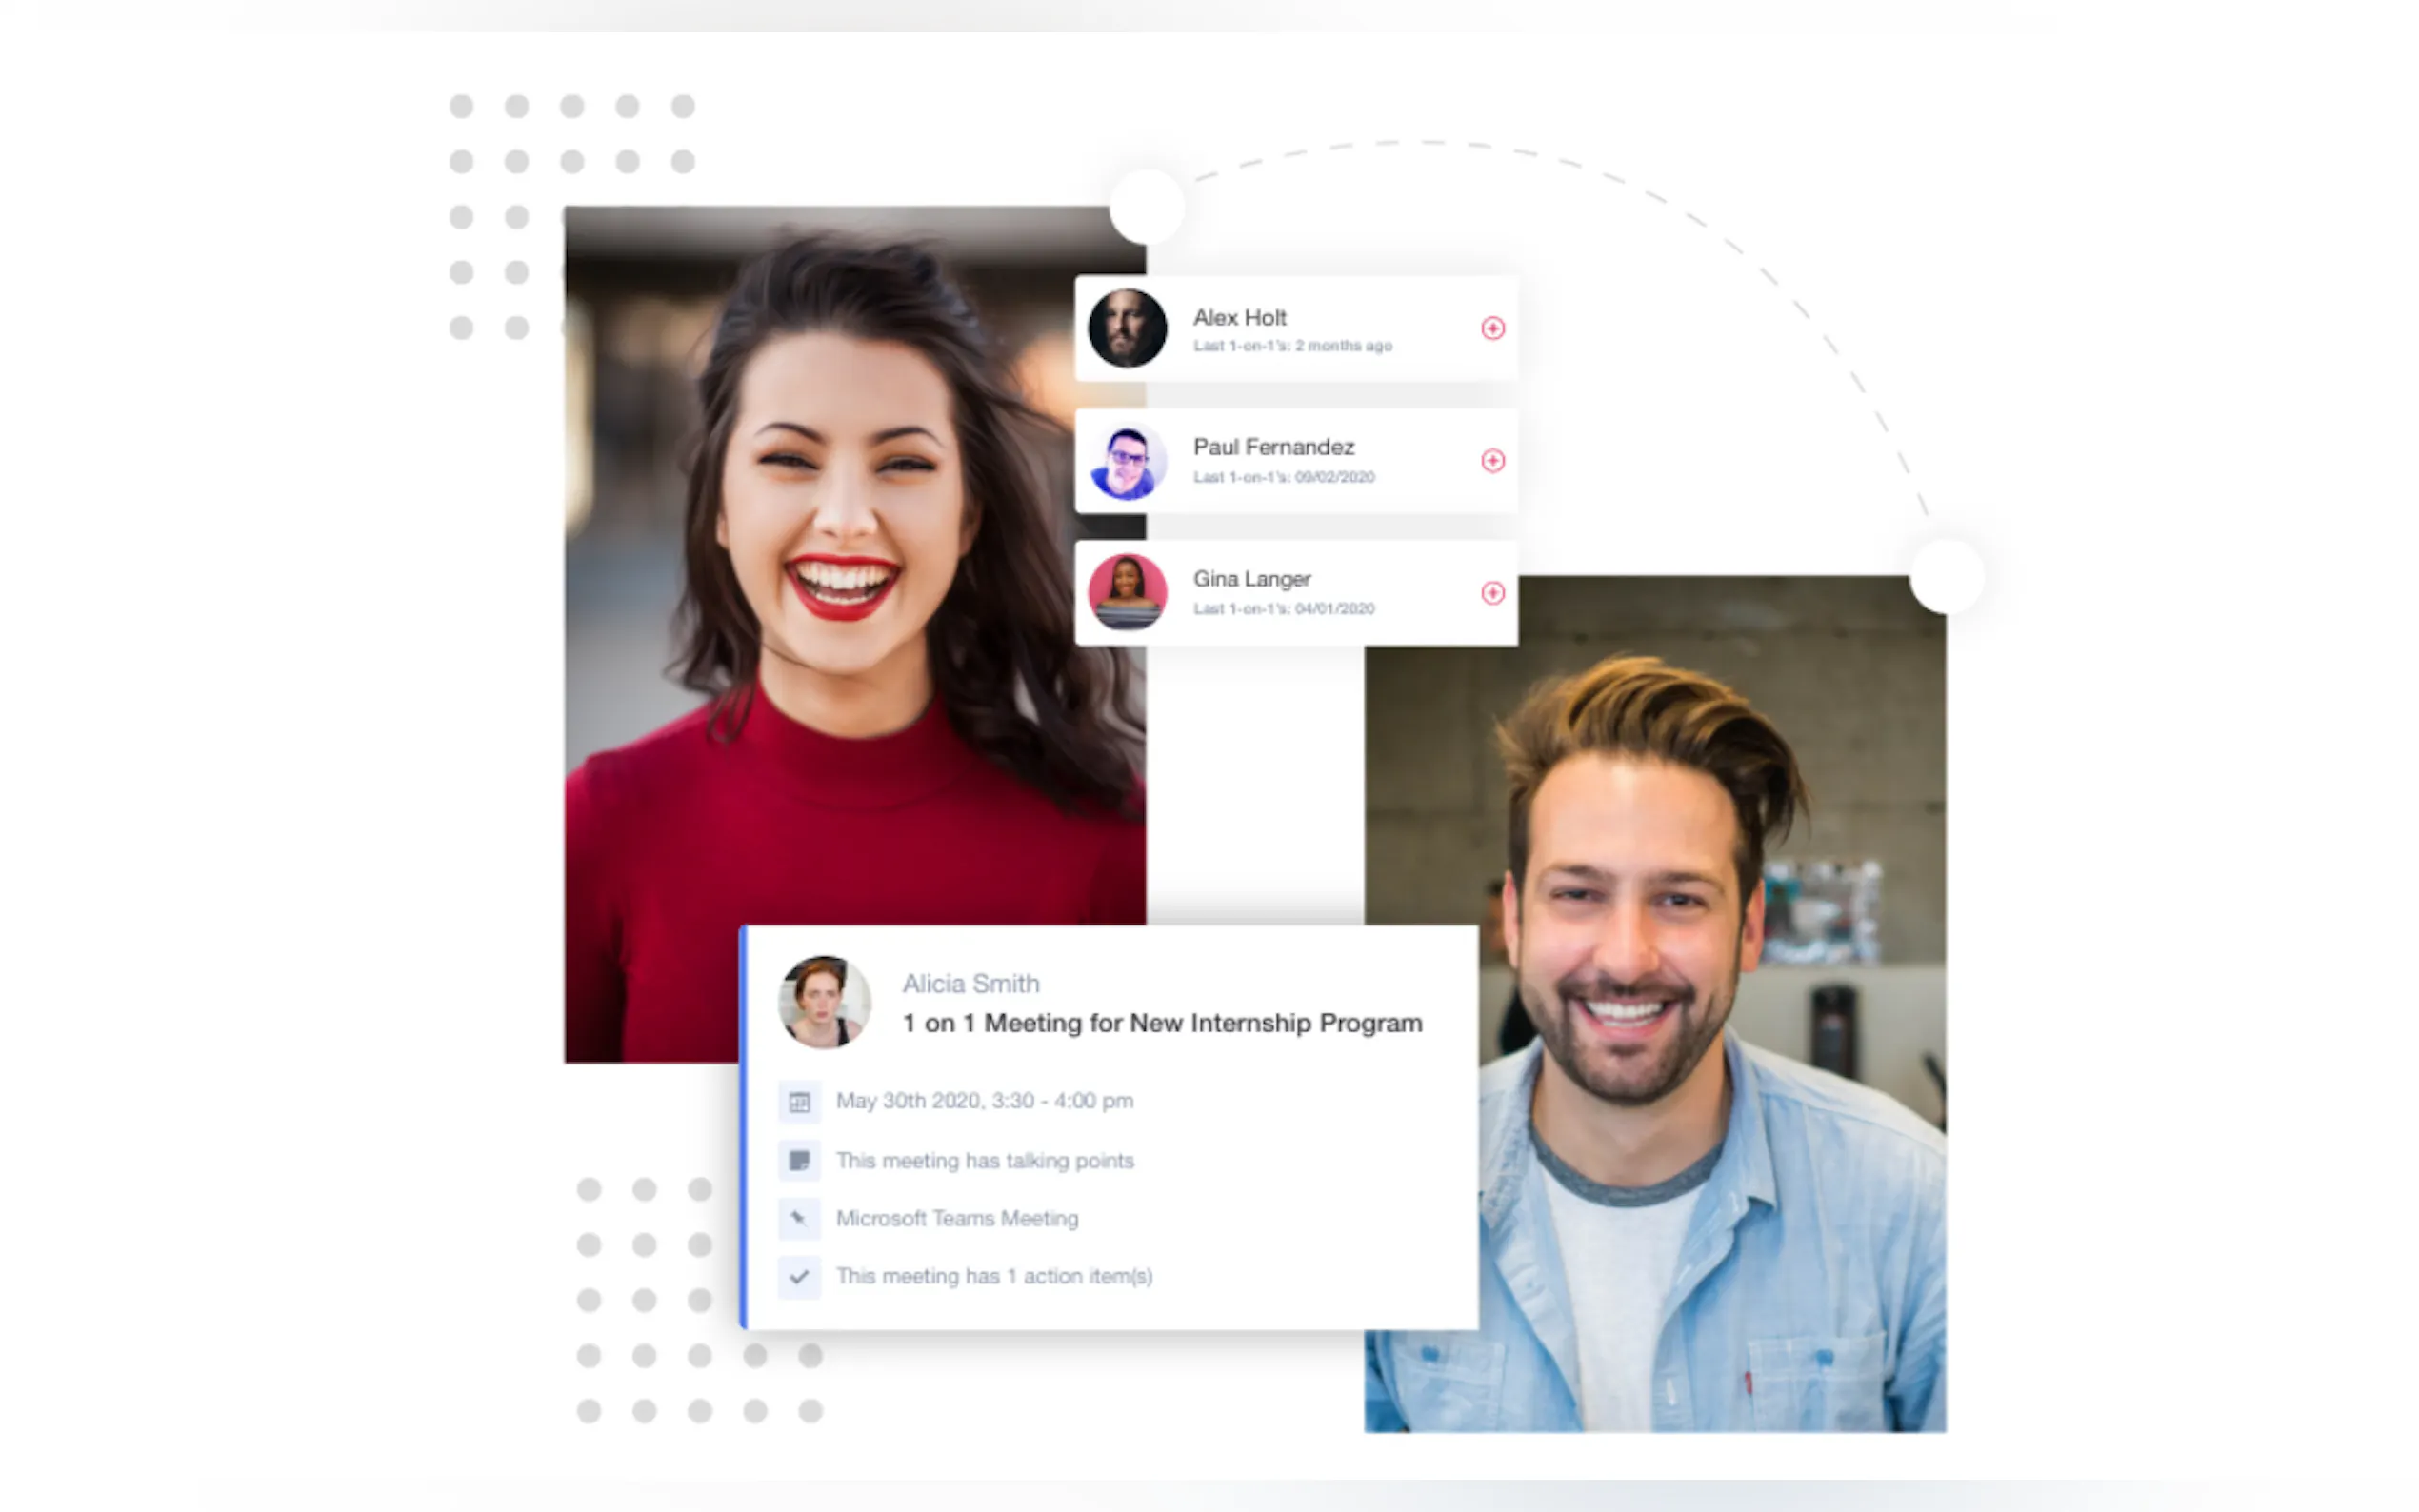The width and height of the screenshot is (2419, 1512).
Task: Open the 1 on 1 Meeting for New Internship Program title
Action: pos(1161,1023)
